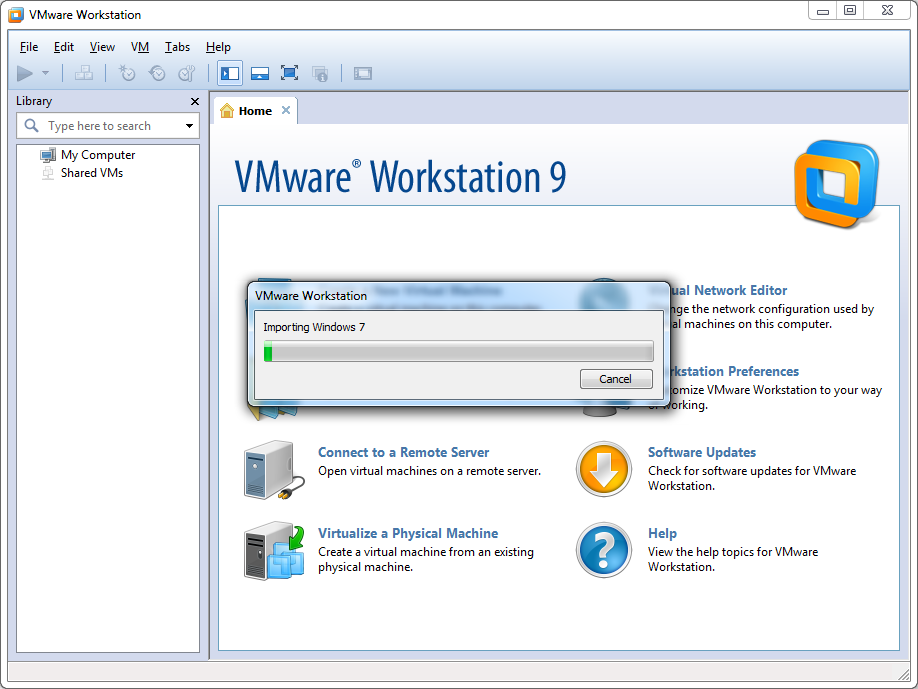The height and width of the screenshot is (689, 918).
Task: Open the VM menu
Action: tap(140, 47)
